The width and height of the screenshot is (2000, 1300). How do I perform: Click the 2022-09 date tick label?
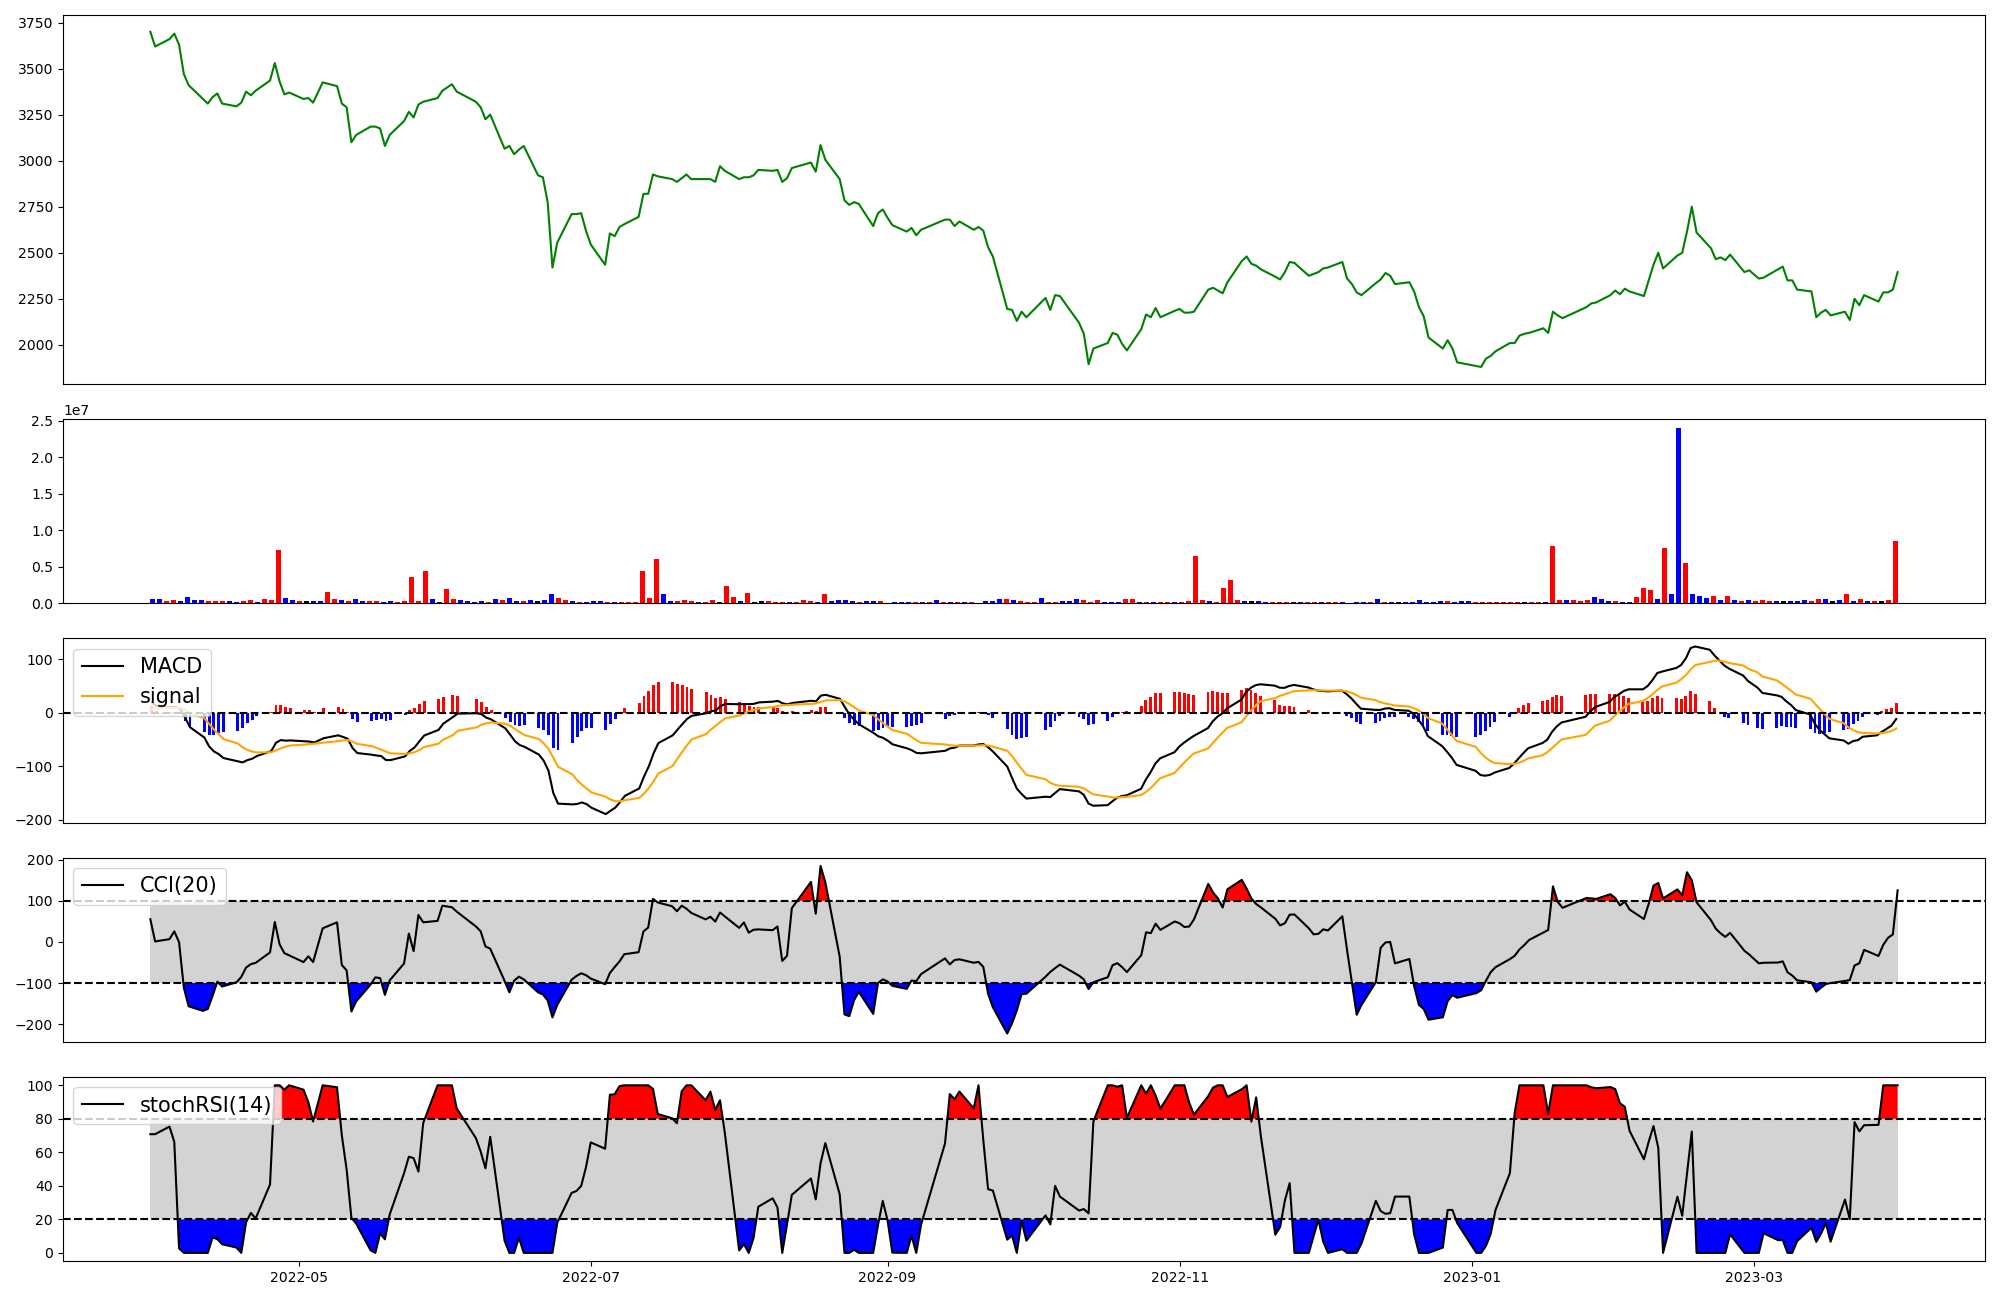(x=887, y=1277)
